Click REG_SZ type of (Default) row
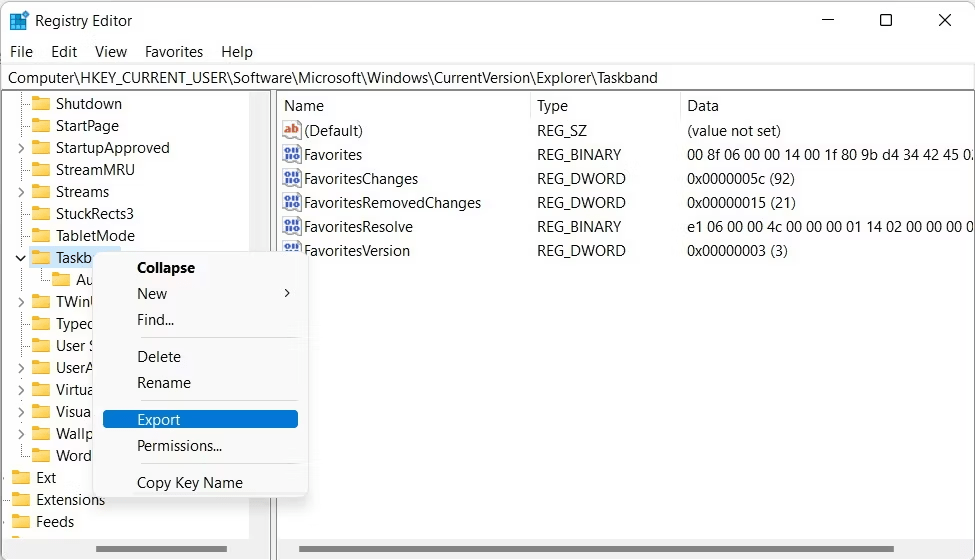This screenshot has width=975, height=560. (562, 131)
